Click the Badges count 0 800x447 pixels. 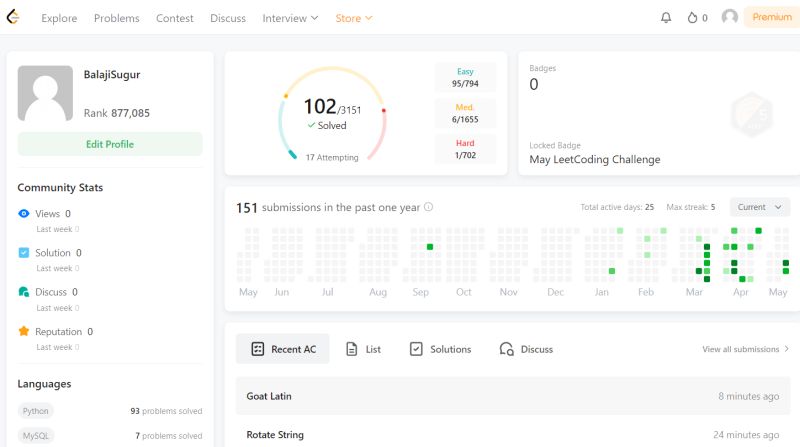click(x=534, y=84)
